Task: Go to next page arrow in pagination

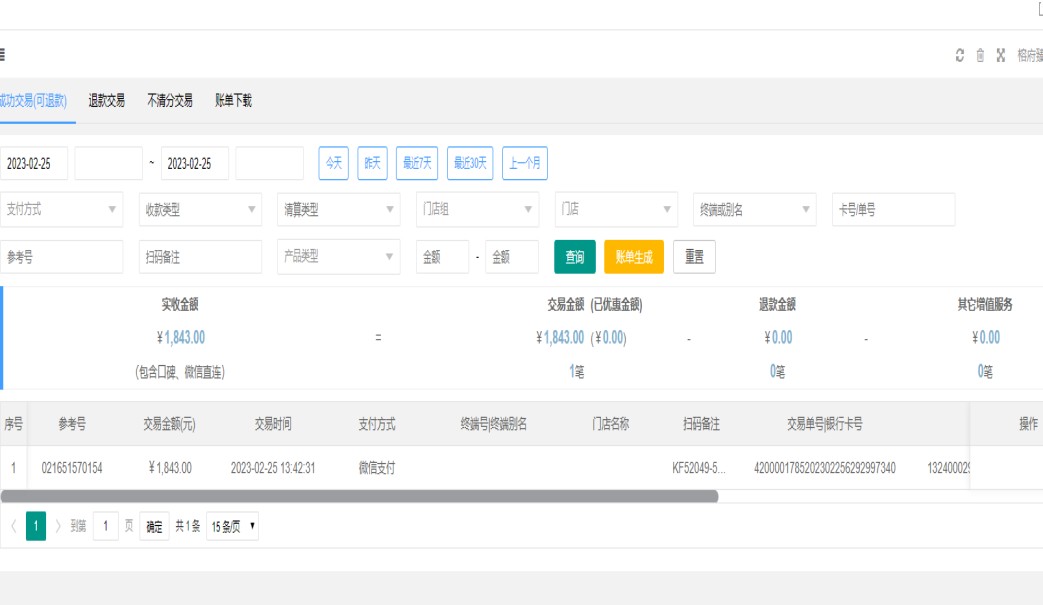Action: [58, 526]
